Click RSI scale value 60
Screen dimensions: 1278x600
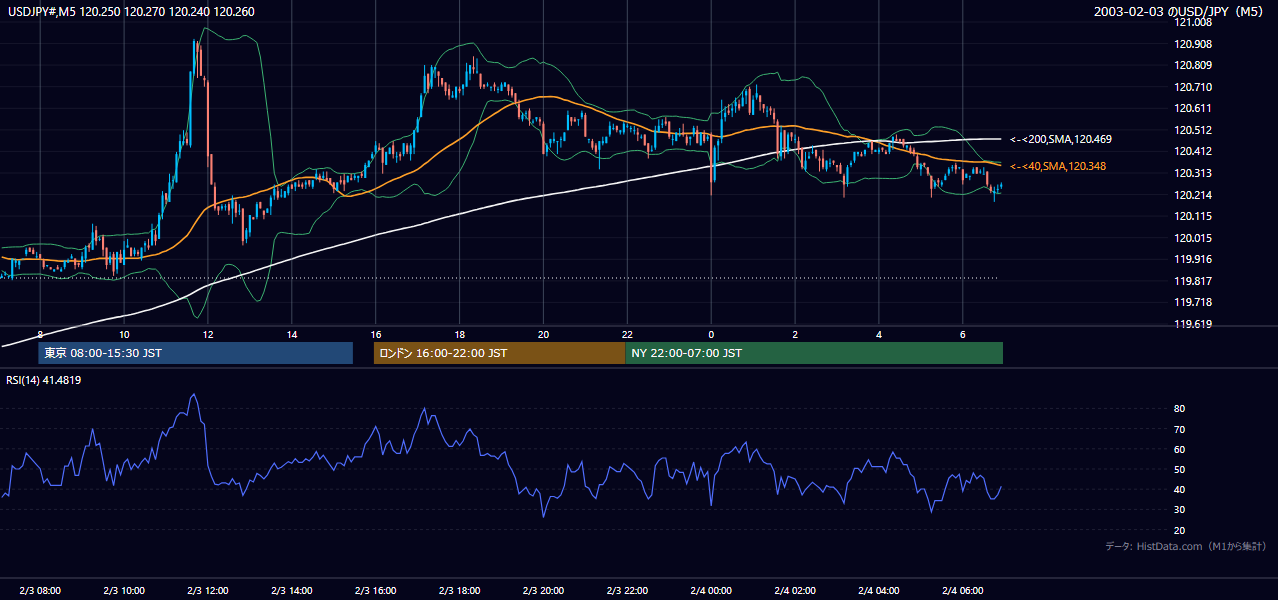click(x=1180, y=449)
